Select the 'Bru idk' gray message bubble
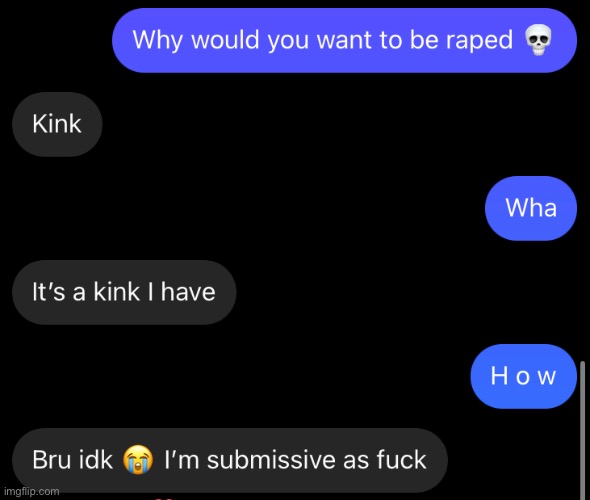 pos(230,460)
